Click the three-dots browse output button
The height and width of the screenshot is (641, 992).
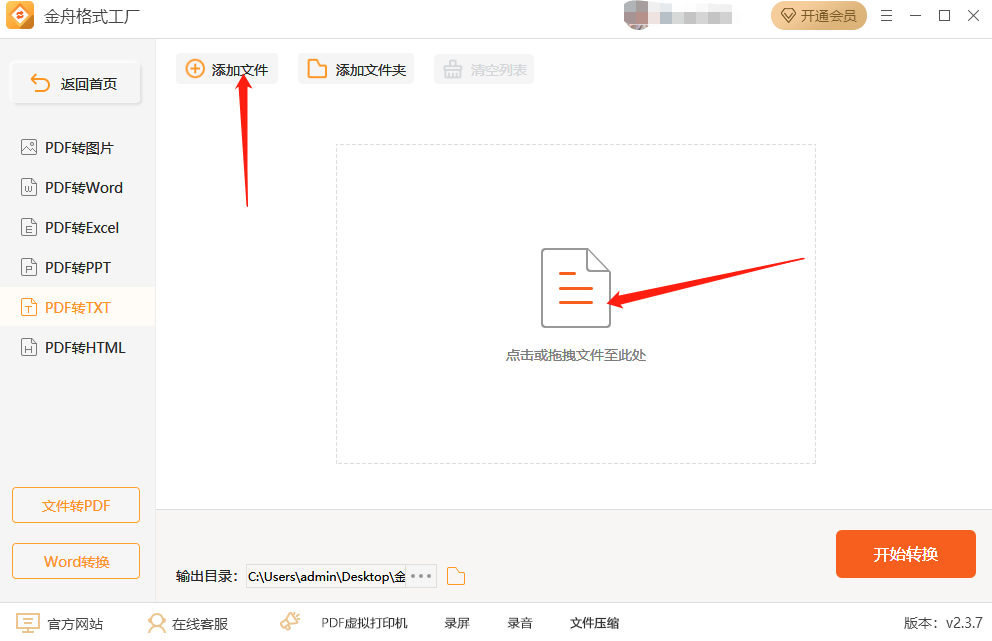click(421, 576)
